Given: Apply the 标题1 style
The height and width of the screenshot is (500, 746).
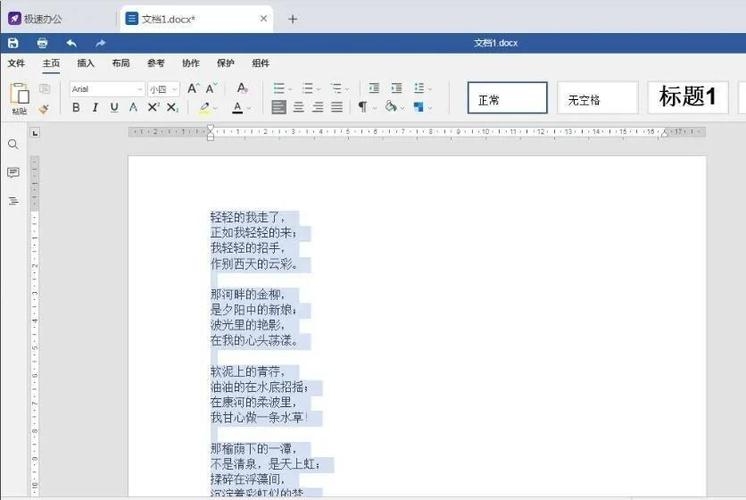Looking at the screenshot, I should pos(688,98).
